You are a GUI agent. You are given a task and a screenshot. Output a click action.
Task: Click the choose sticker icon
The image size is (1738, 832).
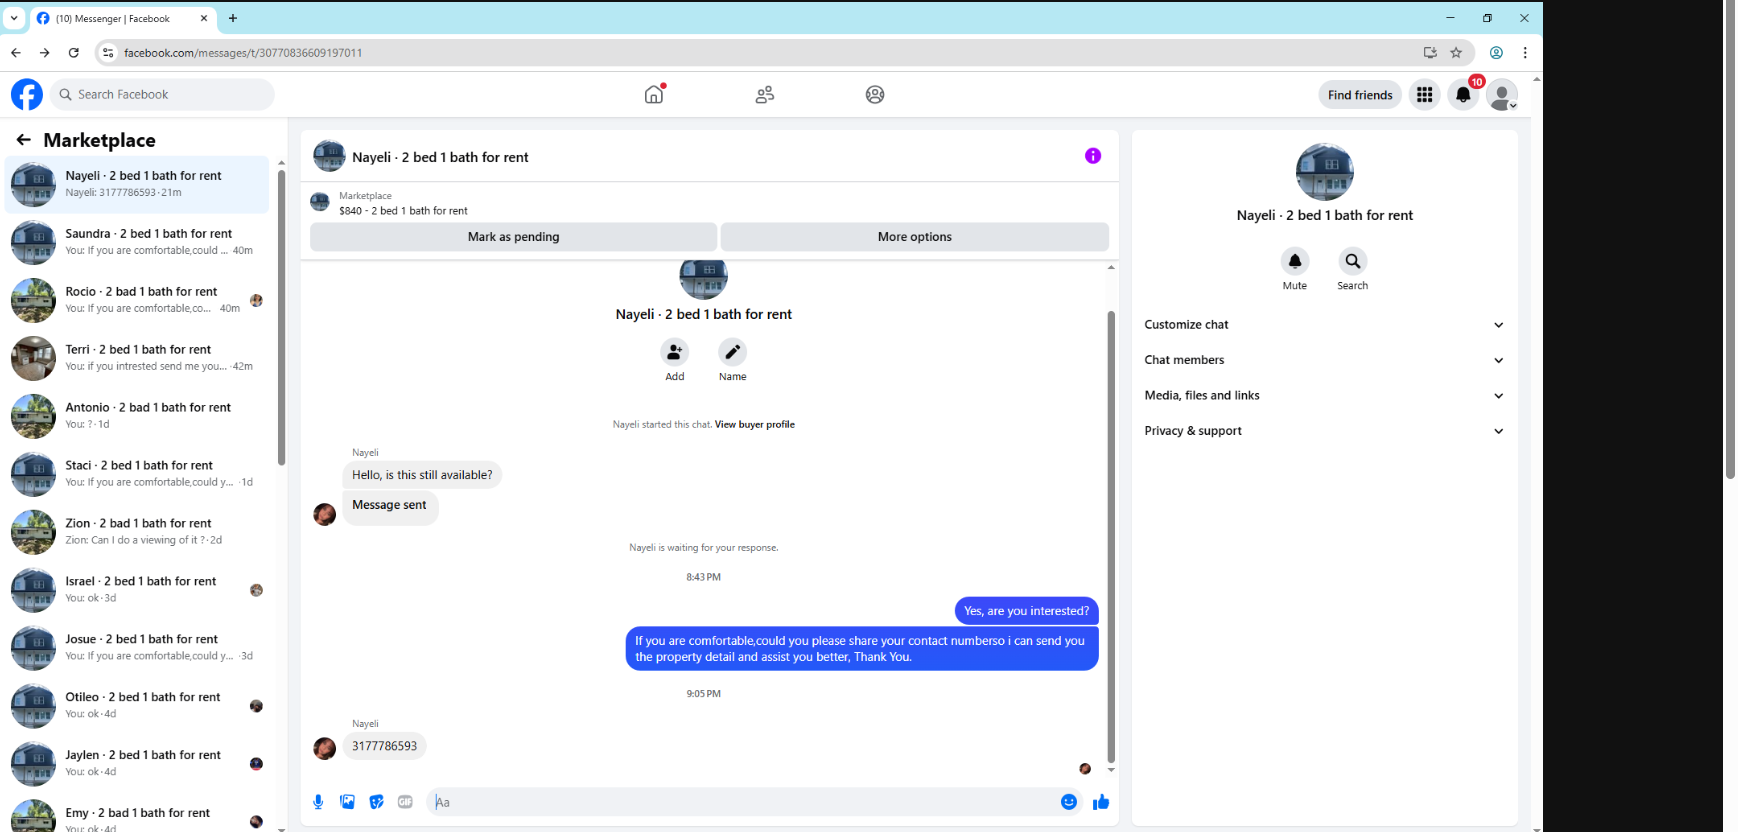(376, 802)
